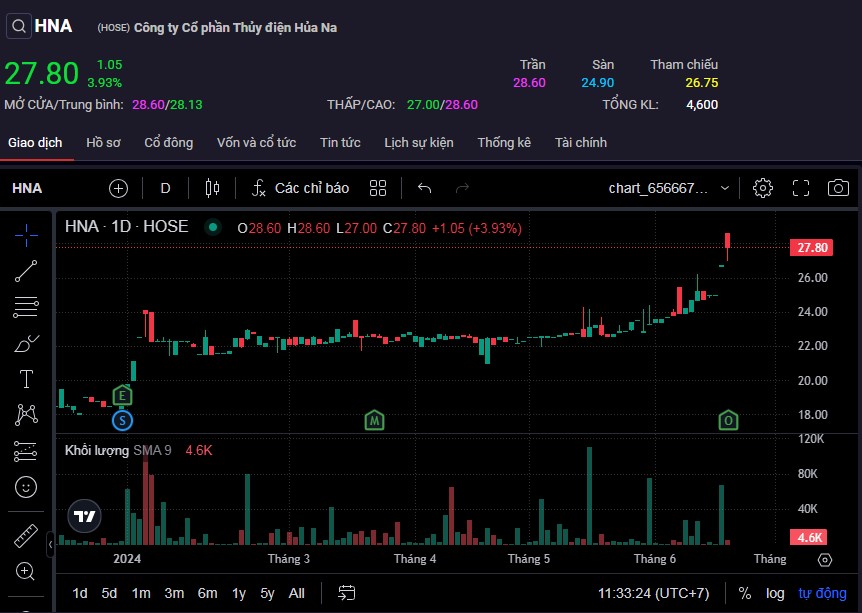
Task: Select the brush drawing tool
Action: pyautogui.click(x=27, y=343)
